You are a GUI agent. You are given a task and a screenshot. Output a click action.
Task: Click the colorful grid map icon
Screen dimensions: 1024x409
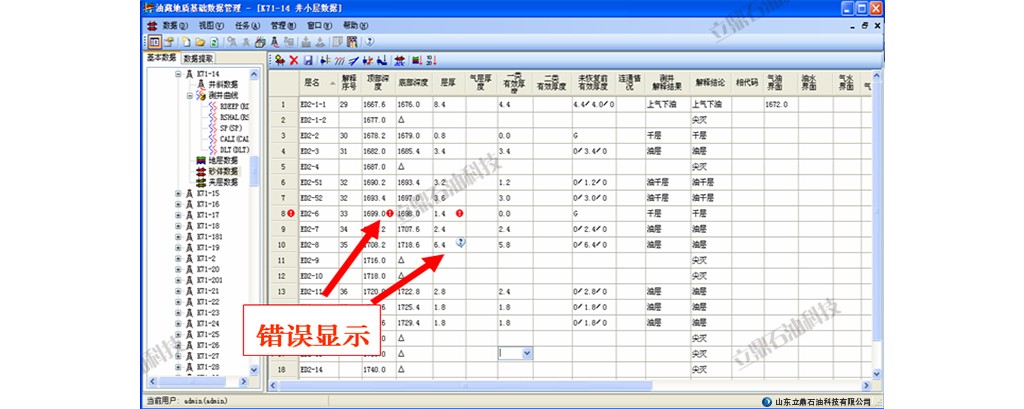pyautogui.click(x=353, y=42)
